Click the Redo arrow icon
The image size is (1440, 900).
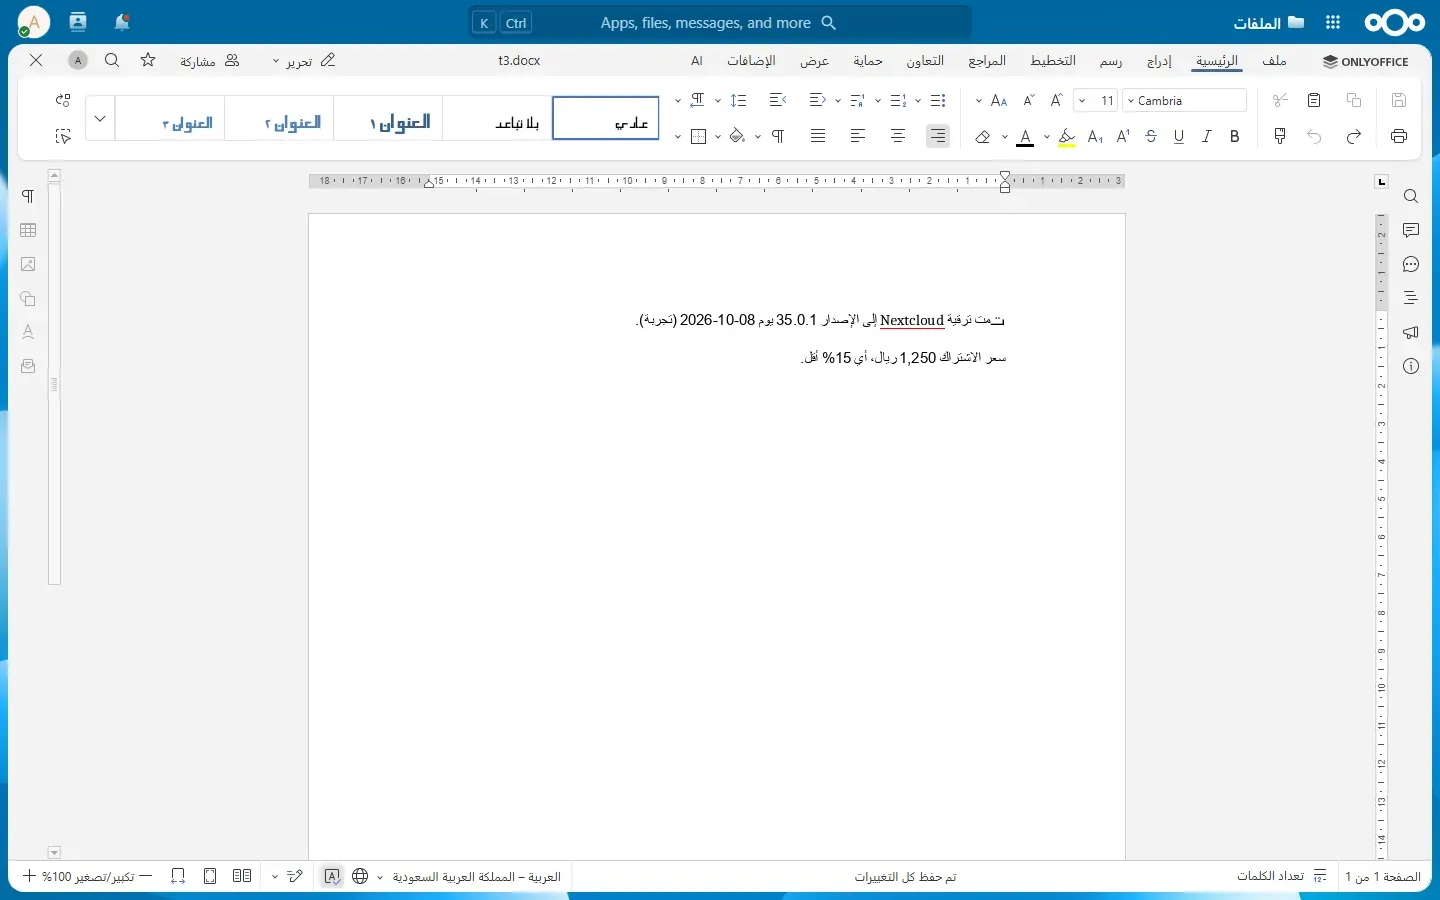tap(1354, 136)
